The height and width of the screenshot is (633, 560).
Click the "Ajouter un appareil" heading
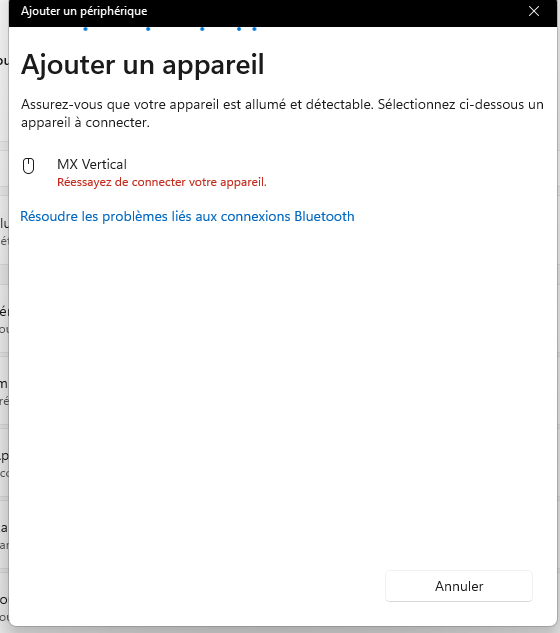(x=143, y=65)
